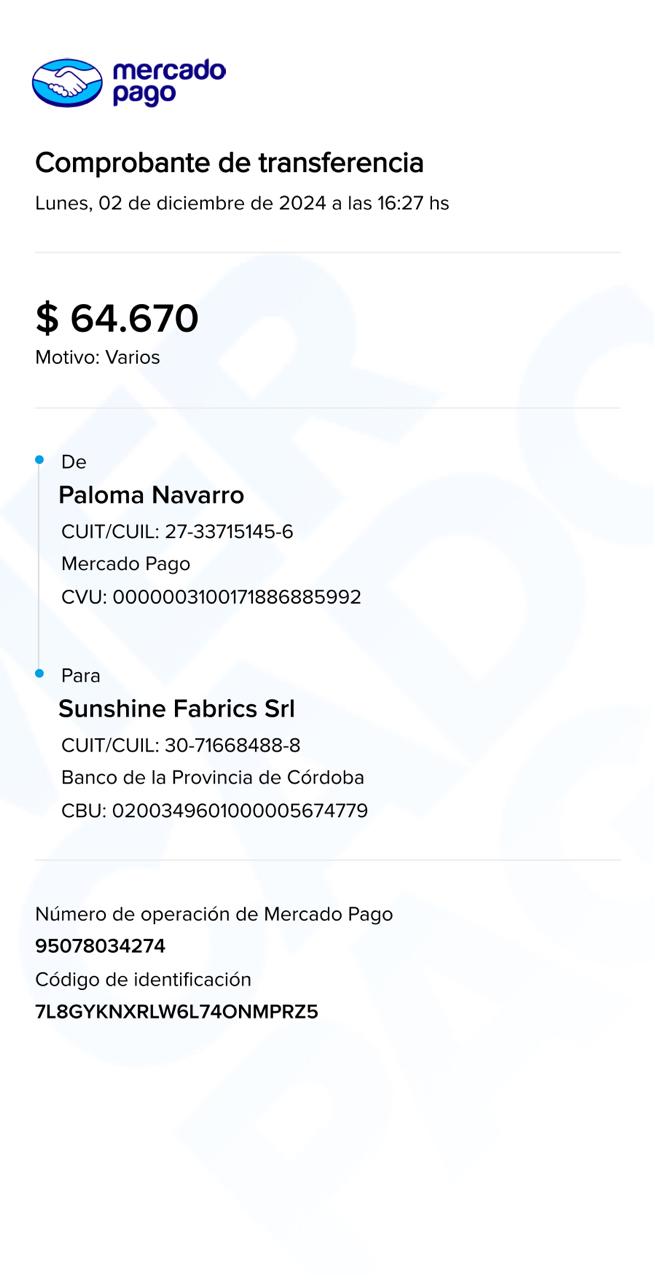This screenshot has width=655, height=1280.
Task: Click the "Código de identificación" label
Action: point(143,980)
